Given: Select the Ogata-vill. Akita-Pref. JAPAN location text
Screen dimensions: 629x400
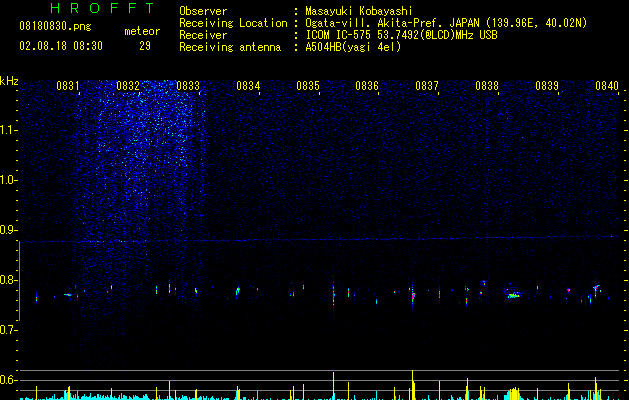Looking at the screenshot, I should [x=446, y=23].
